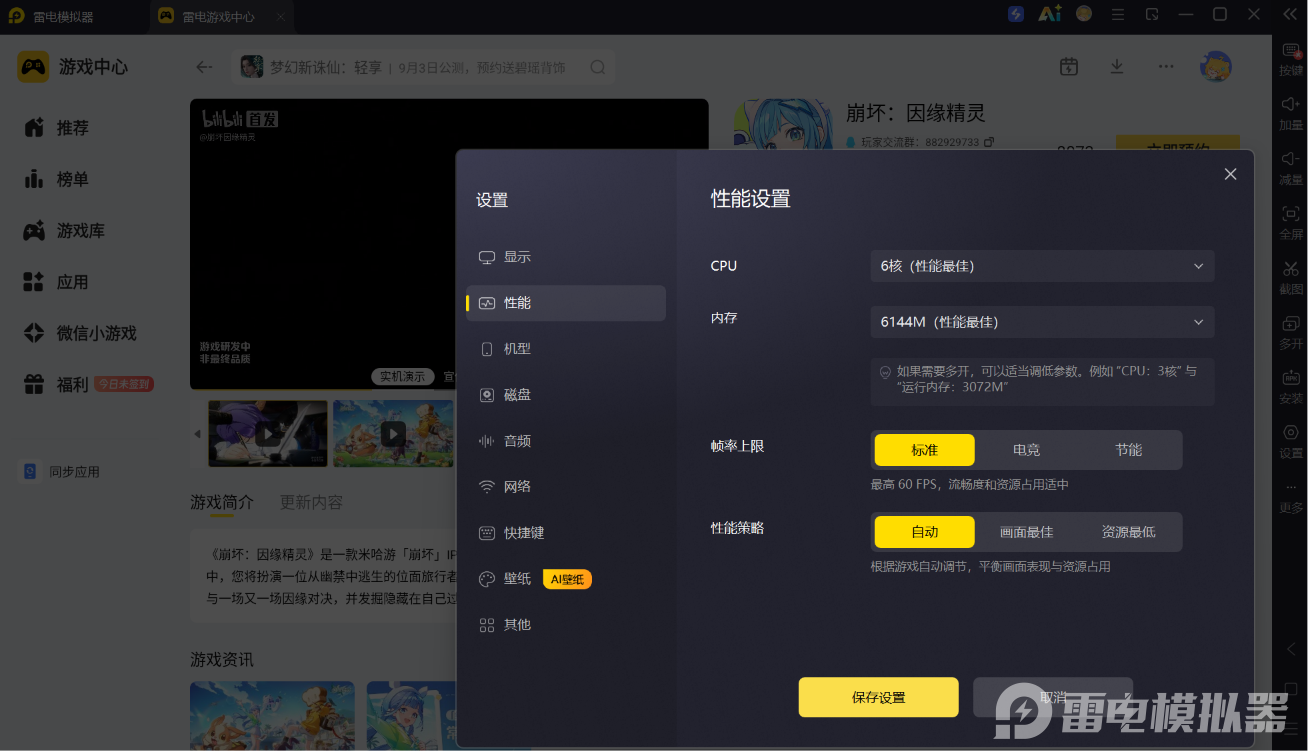Go back with the game center arrow
Image resolution: width=1308 pixels, height=751 pixels.
[x=205, y=67]
